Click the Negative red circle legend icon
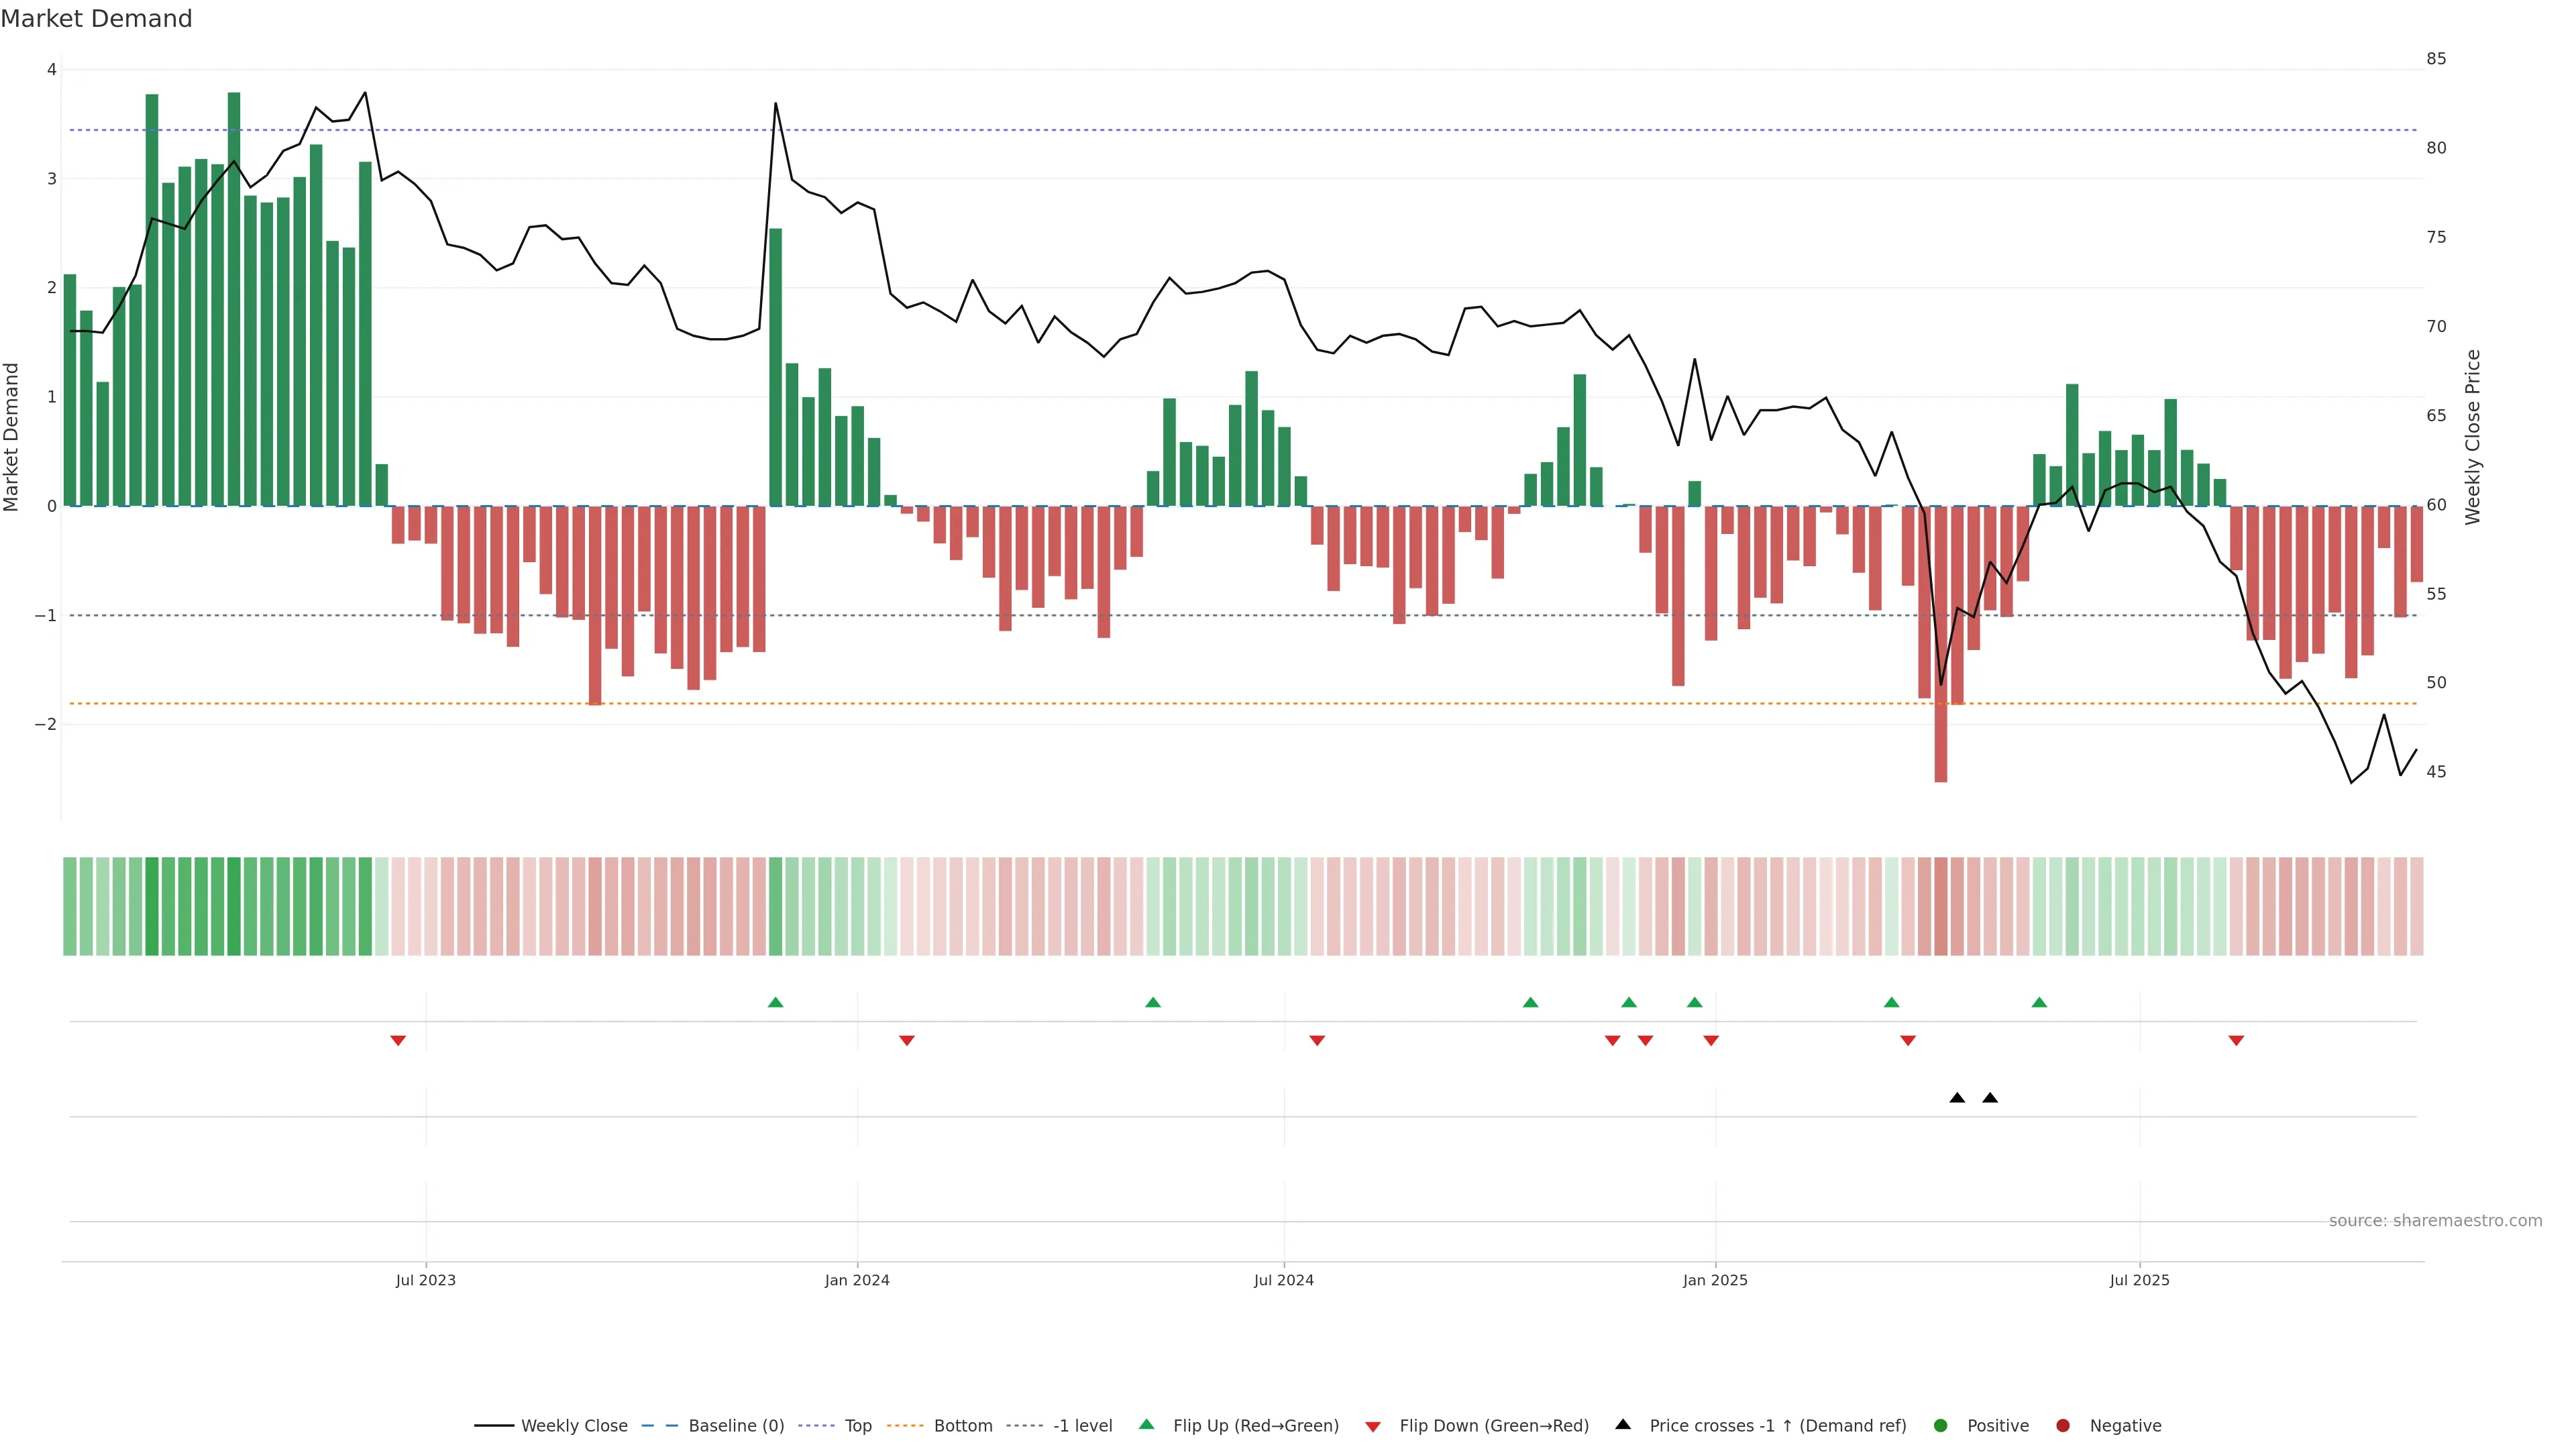 (2063, 1426)
